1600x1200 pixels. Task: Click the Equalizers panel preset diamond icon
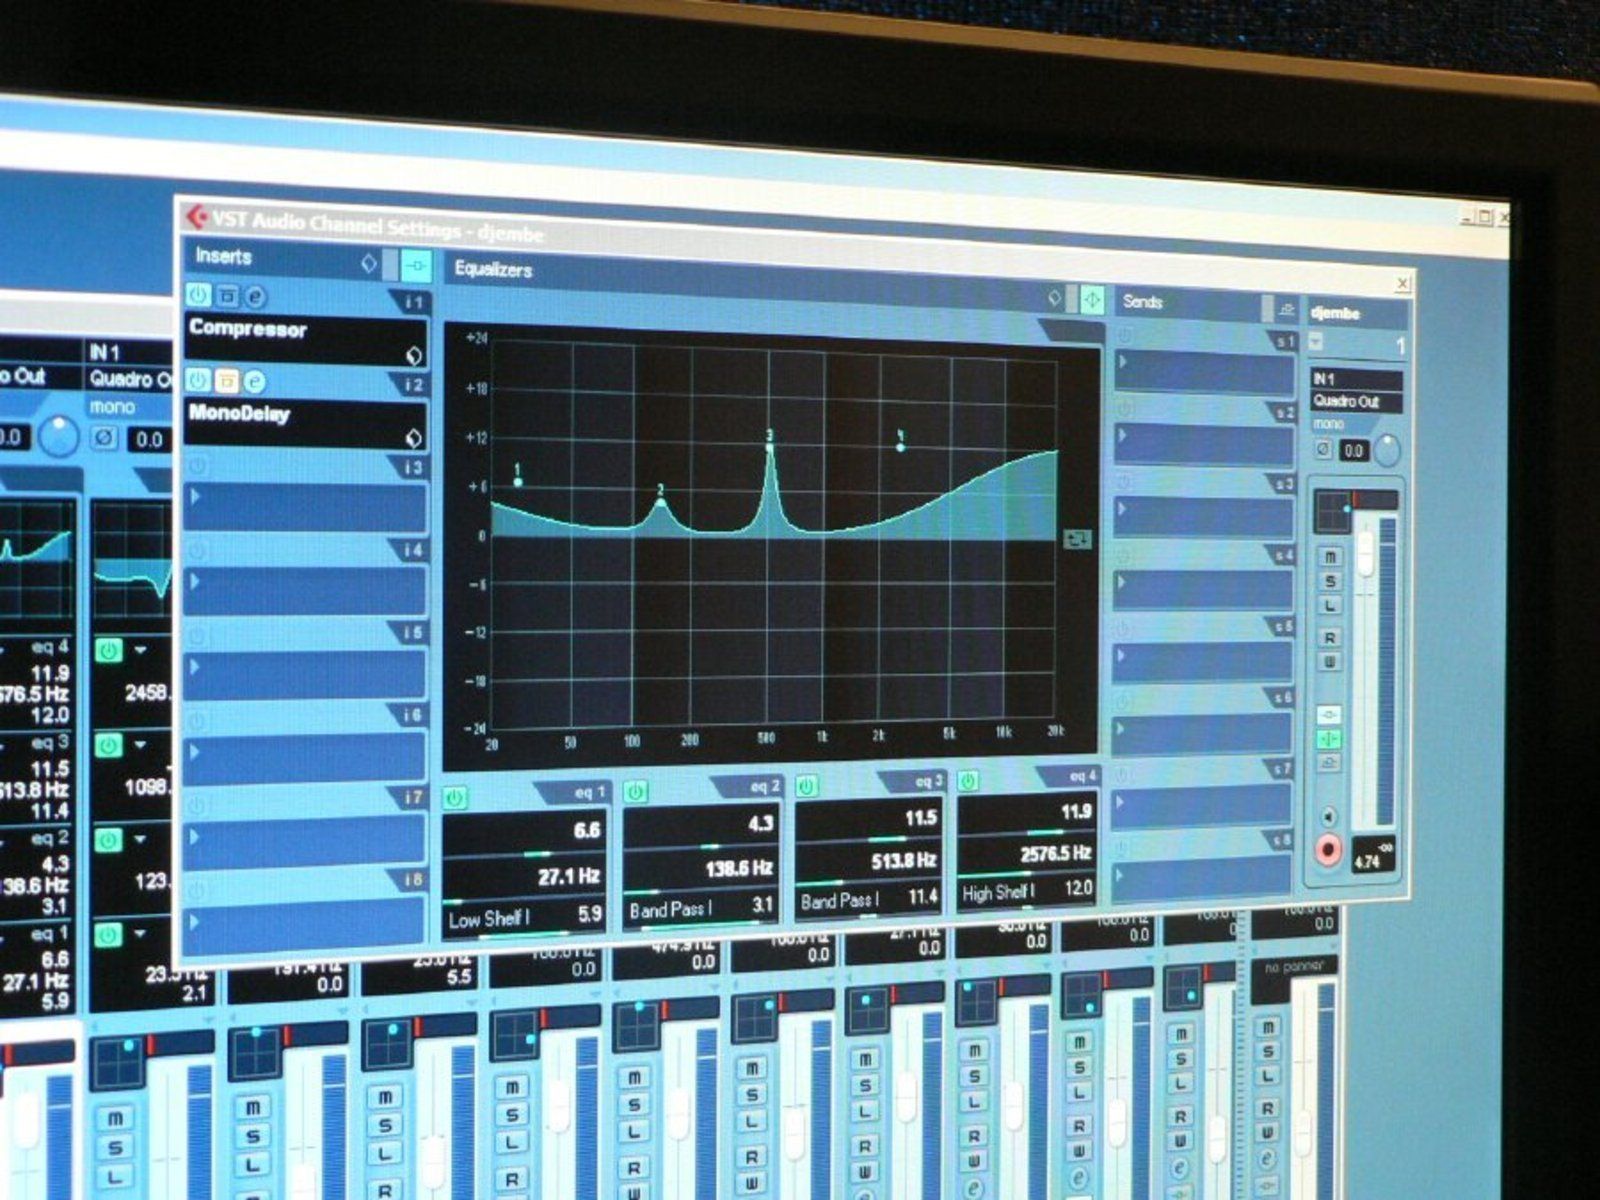click(x=1054, y=297)
